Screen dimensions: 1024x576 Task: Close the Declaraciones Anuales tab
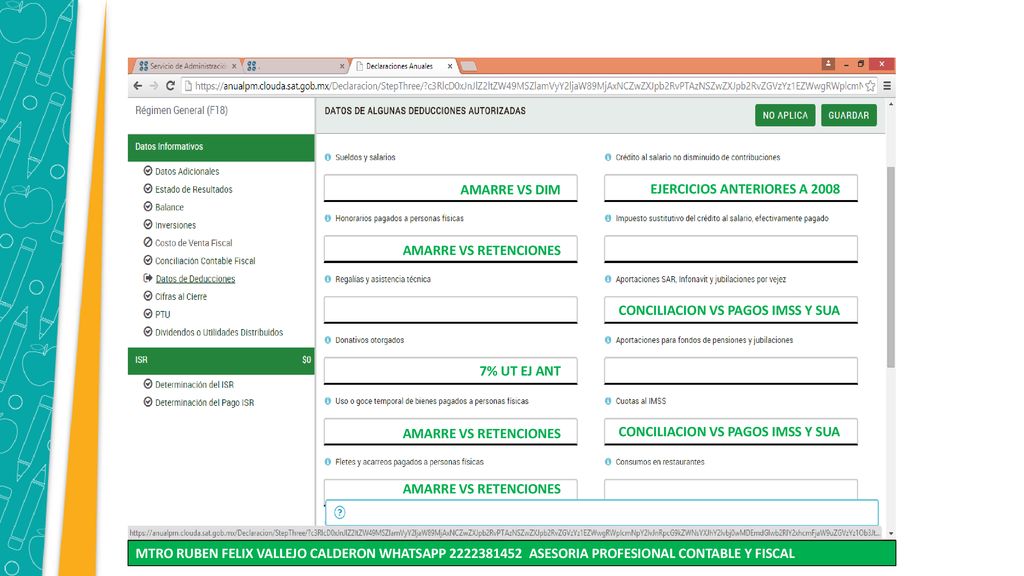pos(449,66)
